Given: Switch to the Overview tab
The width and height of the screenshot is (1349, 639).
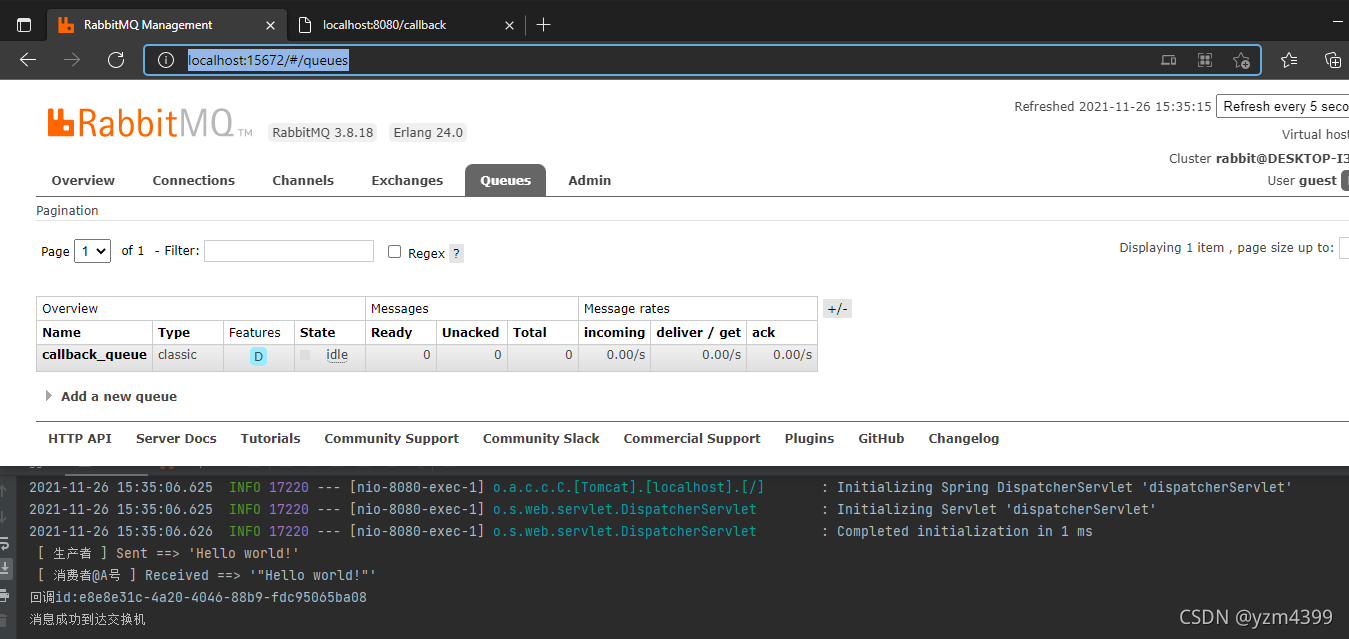Looking at the screenshot, I should pyautogui.click(x=83, y=180).
